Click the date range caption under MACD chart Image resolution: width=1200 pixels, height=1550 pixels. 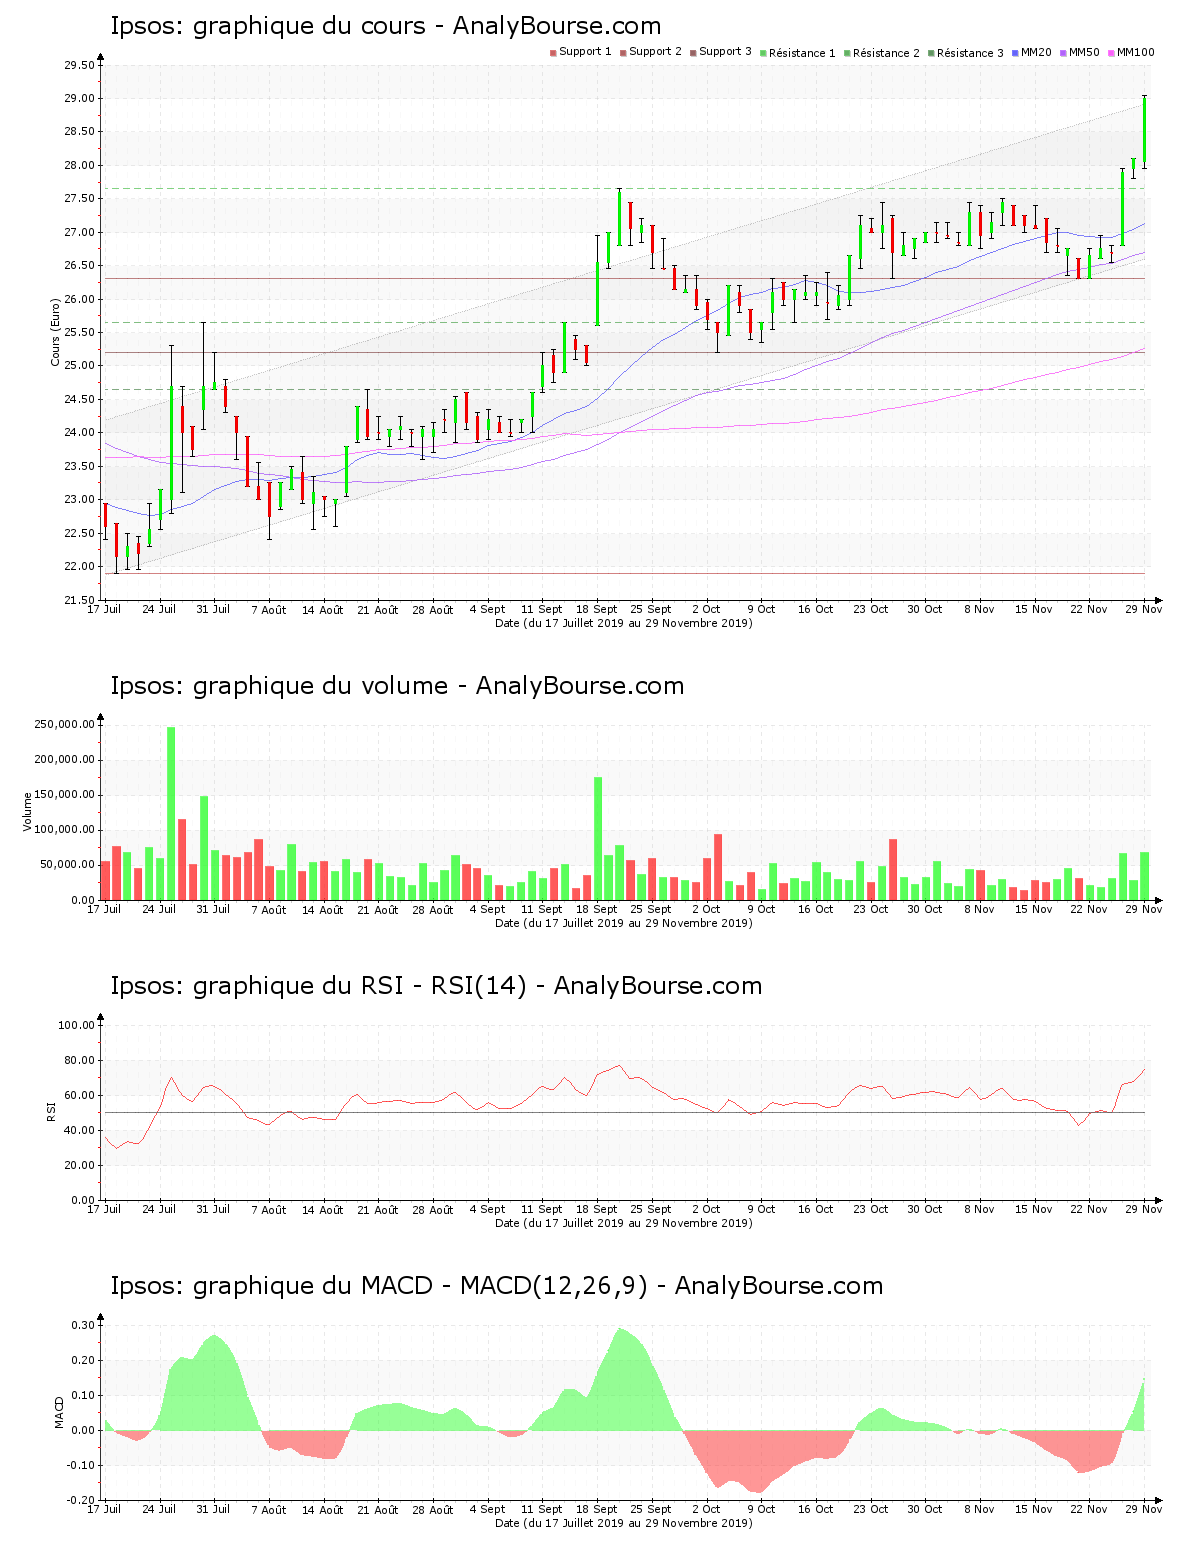pos(624,1523)
